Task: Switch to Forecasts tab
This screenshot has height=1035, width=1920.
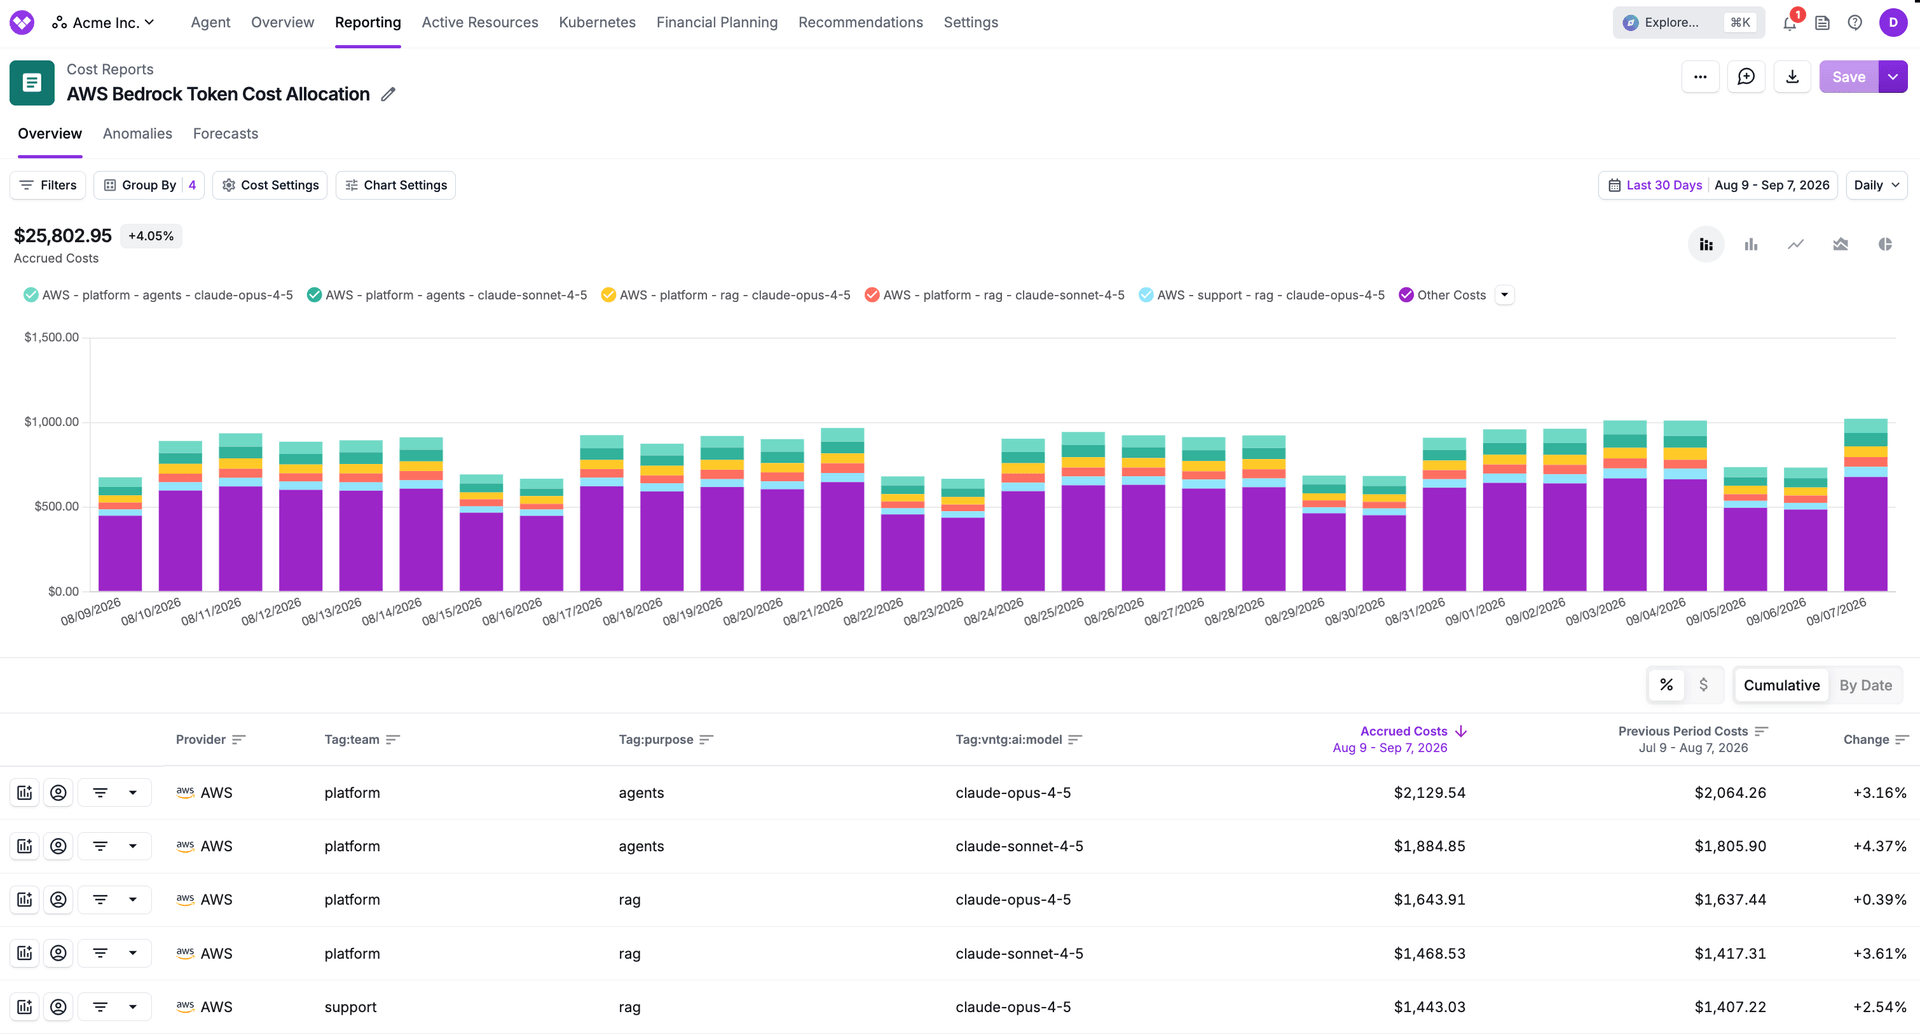Action: [x=225, y=134]
